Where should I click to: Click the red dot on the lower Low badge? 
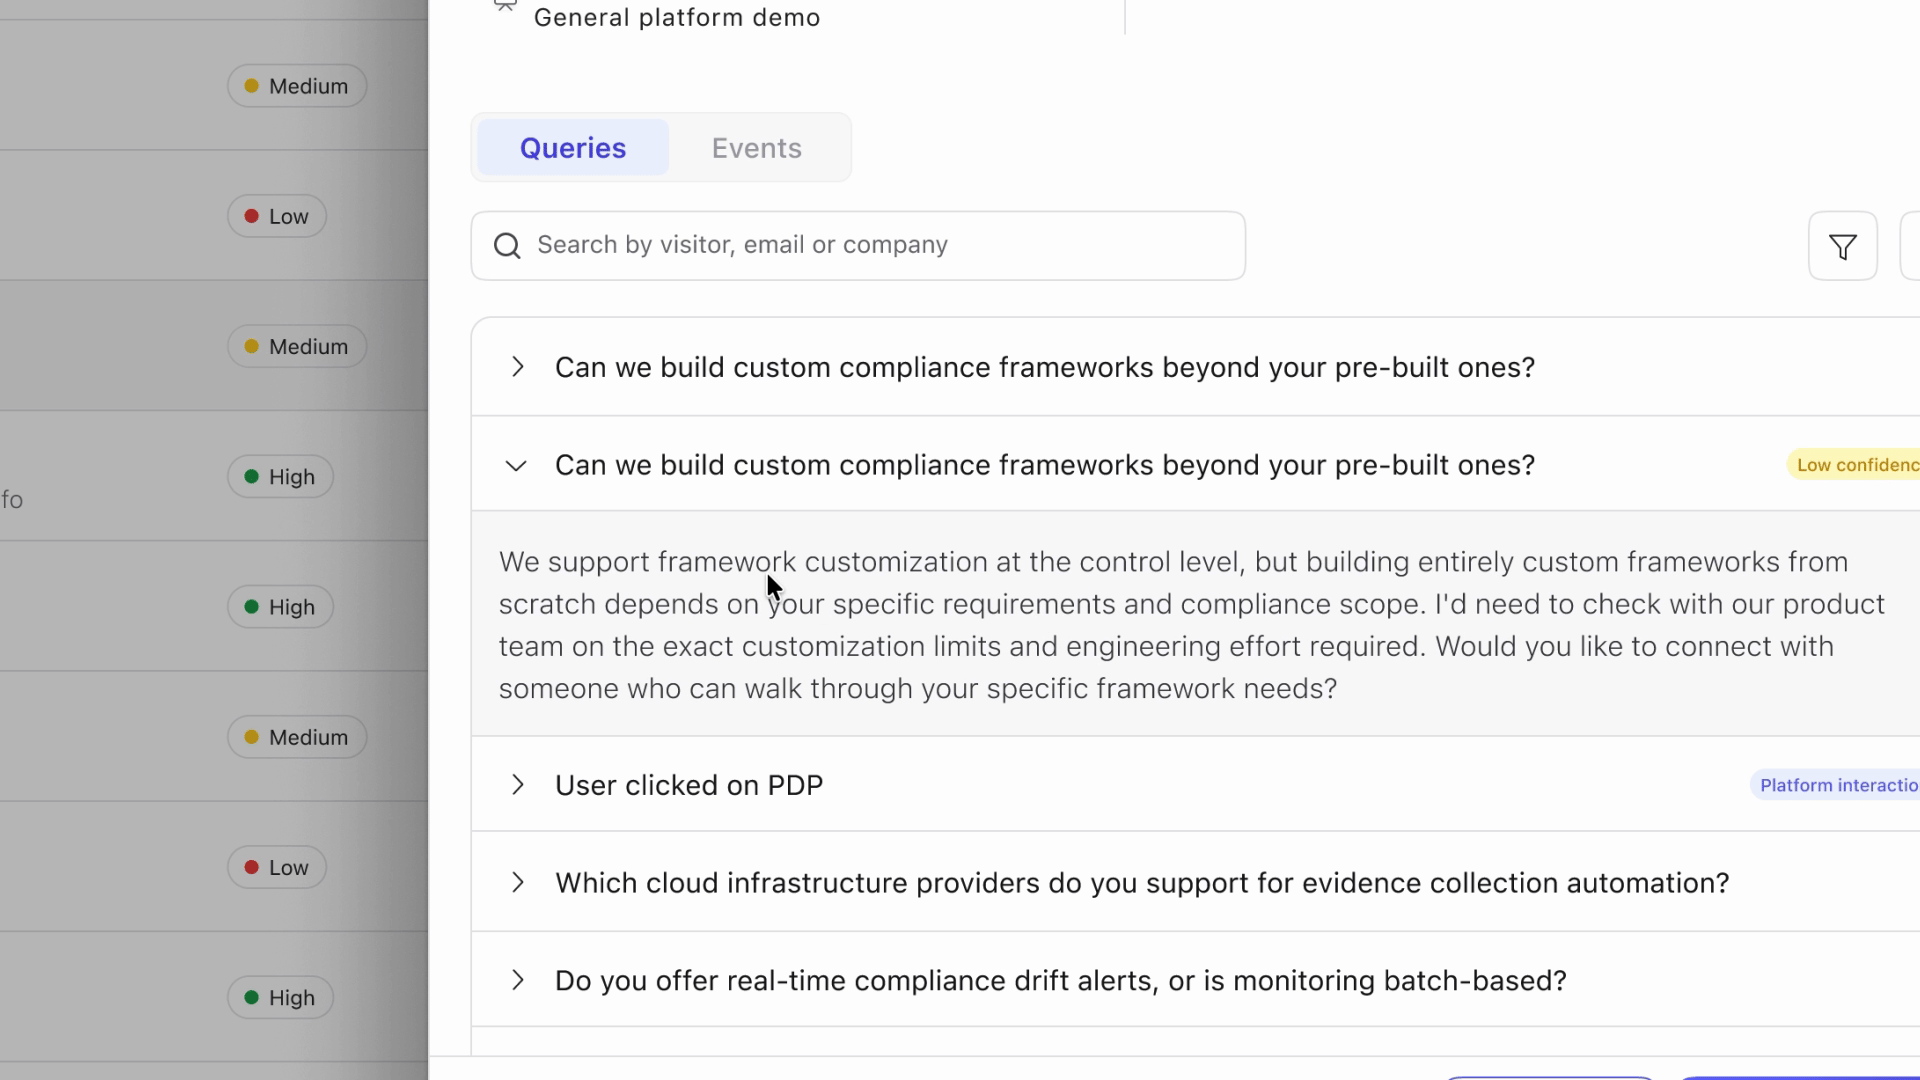[x=252, y=867]
